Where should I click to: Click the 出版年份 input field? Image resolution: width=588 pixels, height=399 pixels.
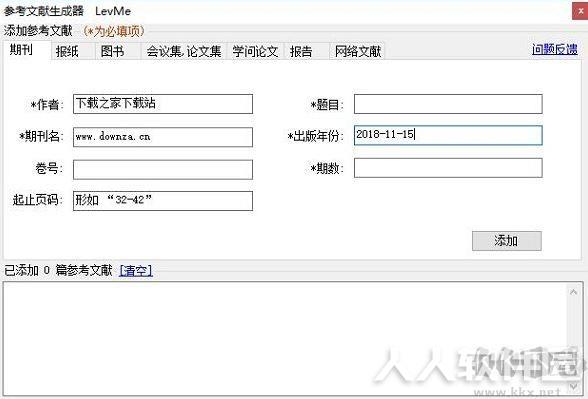[448, 135]
